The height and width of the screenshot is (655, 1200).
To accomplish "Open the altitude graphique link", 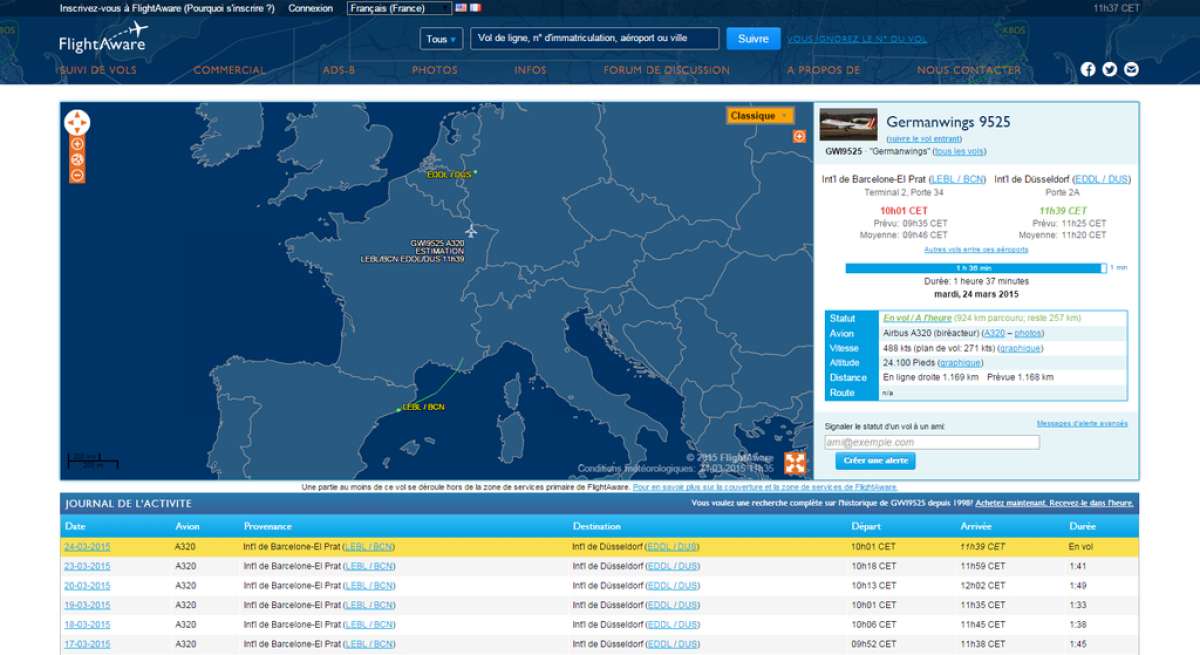I will (959, 363).
